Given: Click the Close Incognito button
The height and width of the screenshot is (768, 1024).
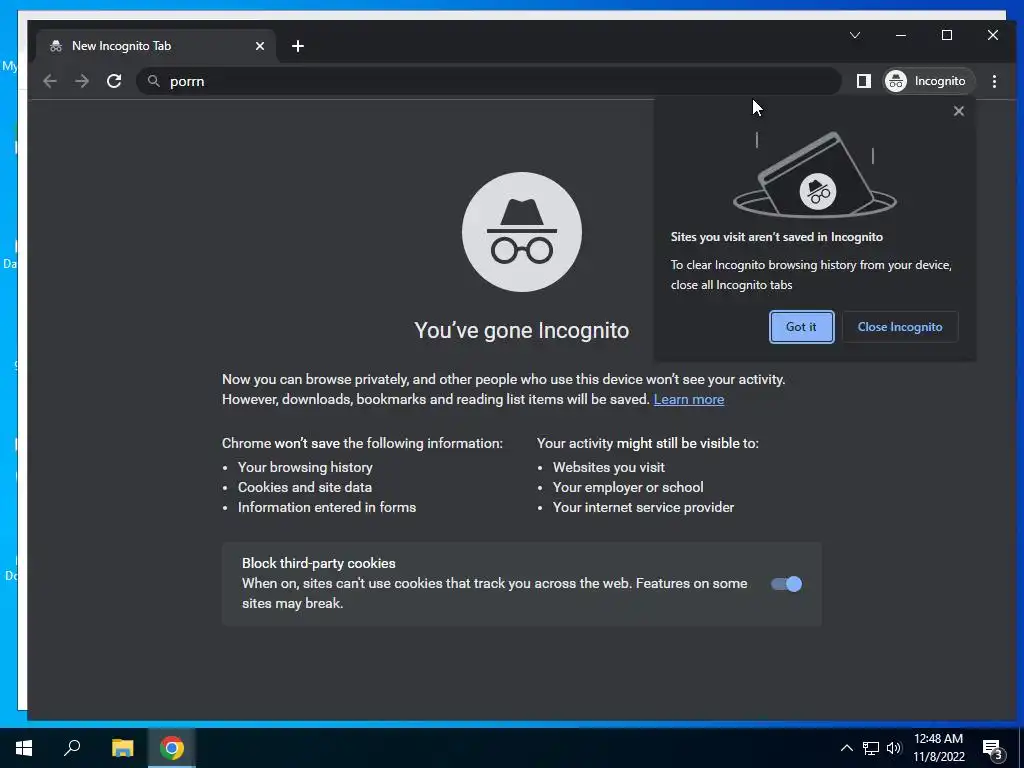Looking at the screenshot, I should [x=900, y=327].
